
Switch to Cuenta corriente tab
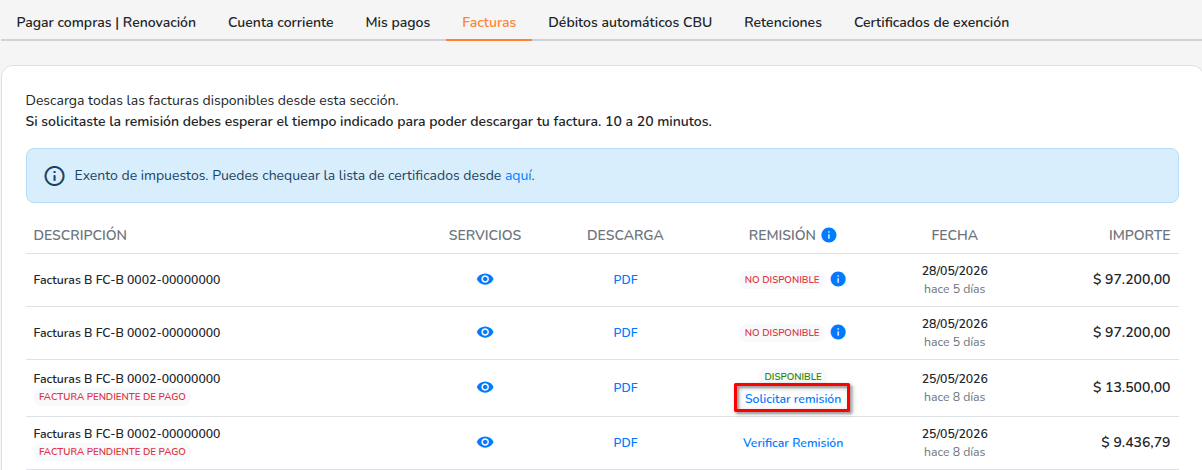(x=281, y=22)
